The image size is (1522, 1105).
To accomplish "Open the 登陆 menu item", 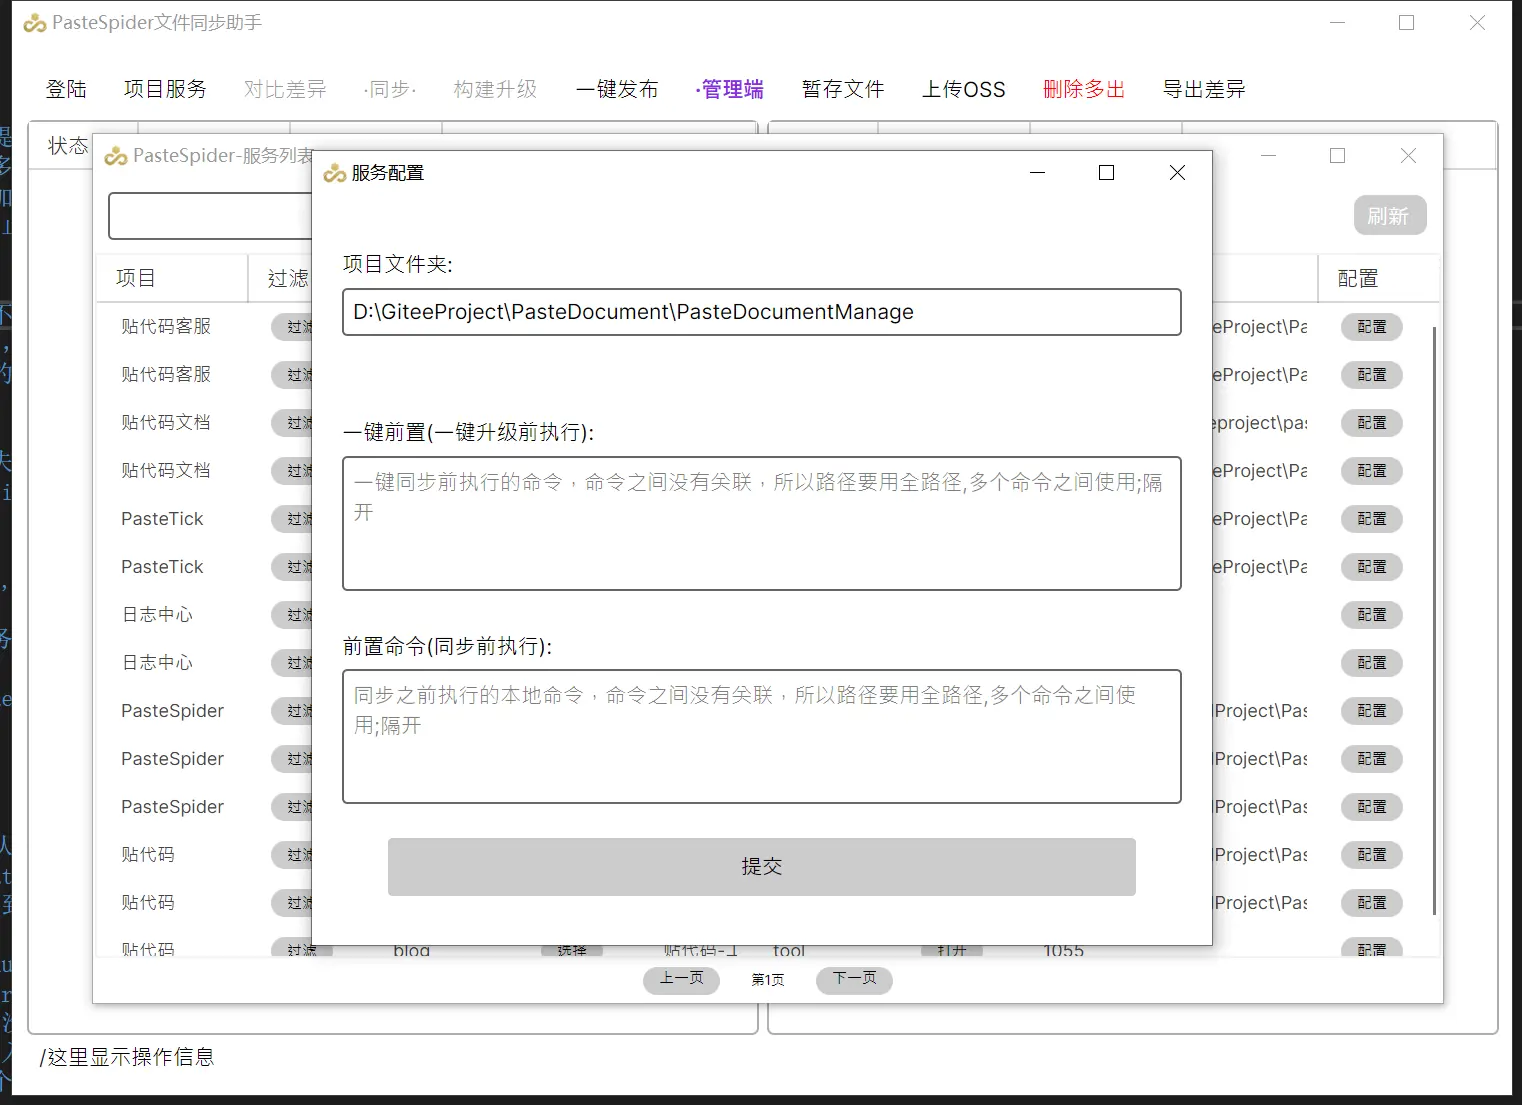I will coord(66,89).
